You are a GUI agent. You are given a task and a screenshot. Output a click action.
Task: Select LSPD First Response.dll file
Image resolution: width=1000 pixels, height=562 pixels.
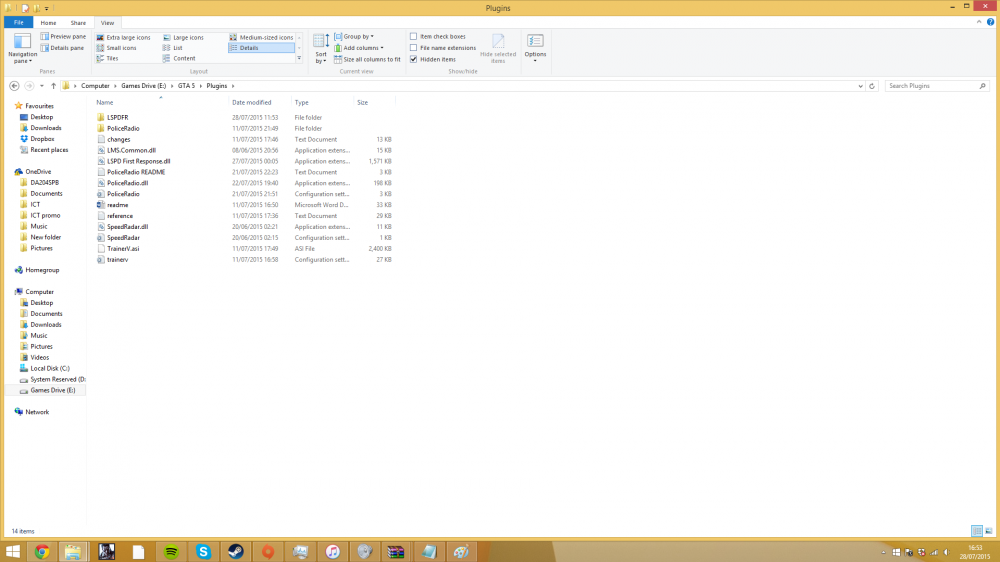coord(138,161)
